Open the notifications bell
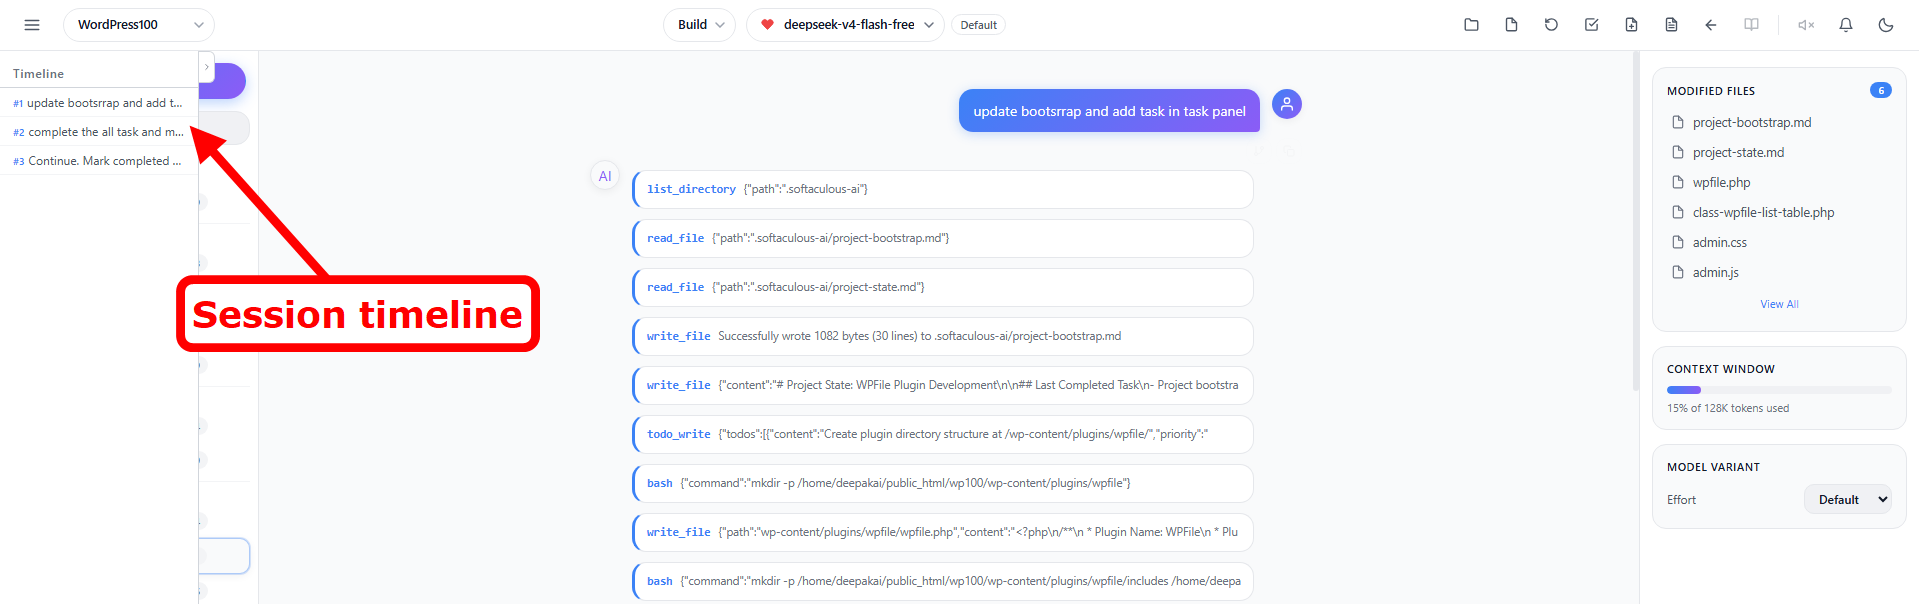Image resolution: width=1919 pixels, height=604 pixels. pyautogui.click(x=1846, y=25)
